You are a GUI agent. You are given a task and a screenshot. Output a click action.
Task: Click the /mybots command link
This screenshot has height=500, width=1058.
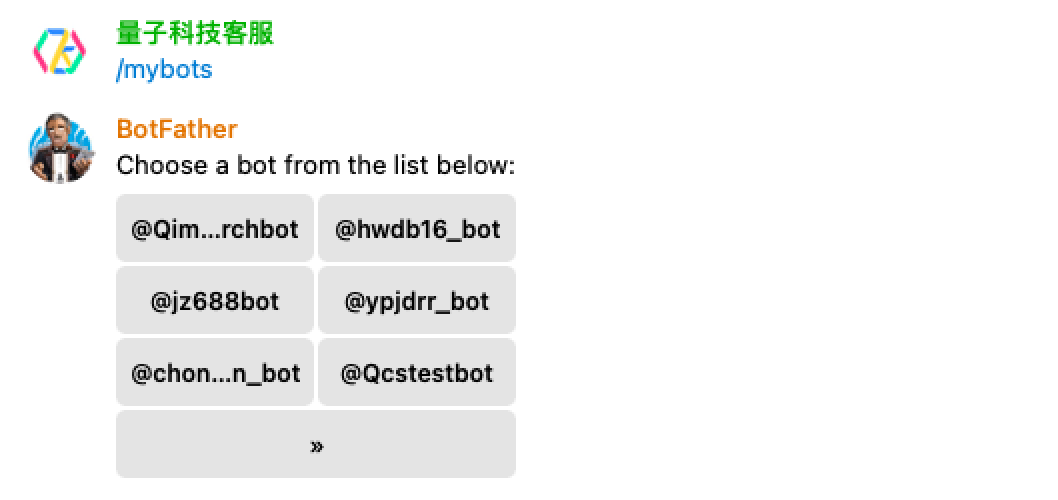[x=164, y=70]
